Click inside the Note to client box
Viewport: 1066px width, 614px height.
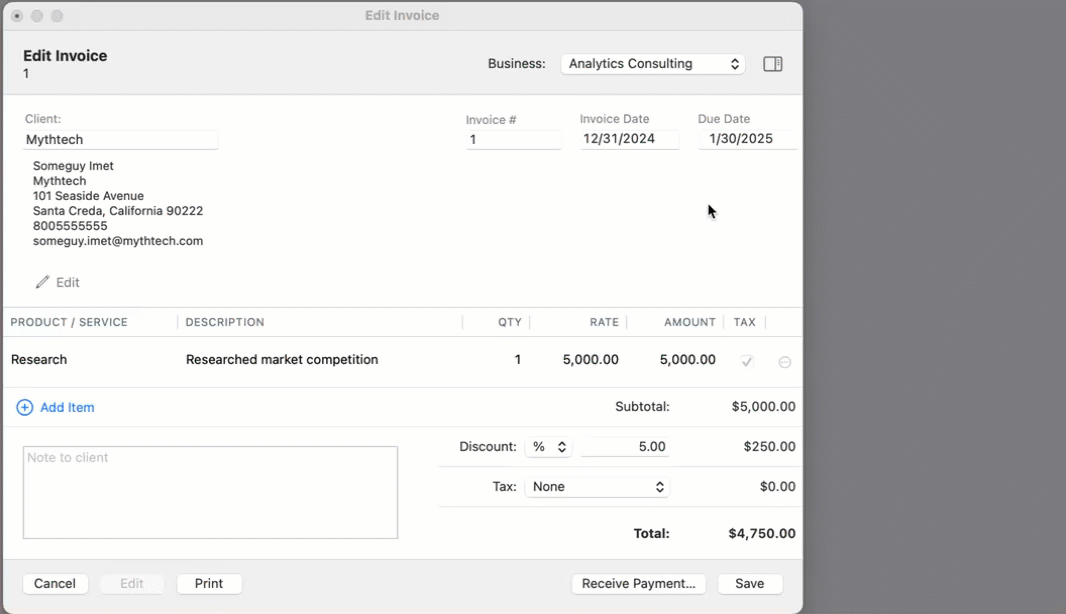coord(210,490)
